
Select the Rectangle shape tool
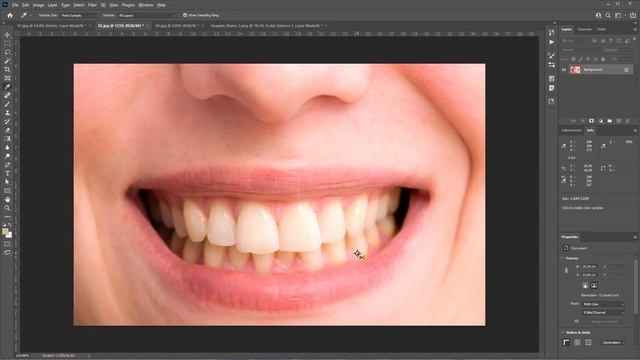pyautogui.click(x=7, y=191)
